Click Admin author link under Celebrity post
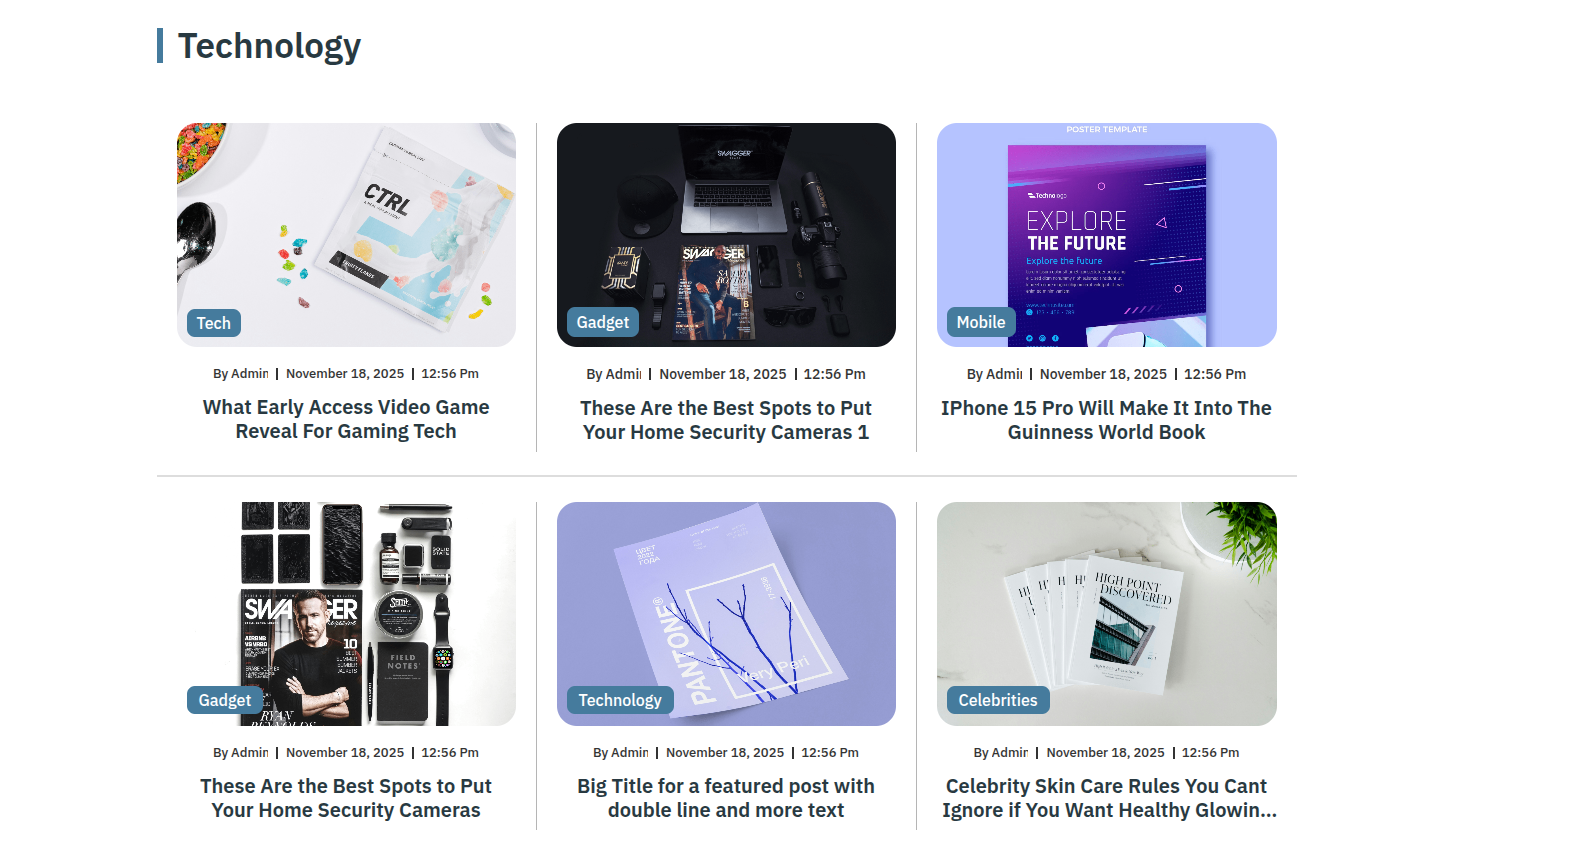1581x861 pixels. tap(1010, 753)
